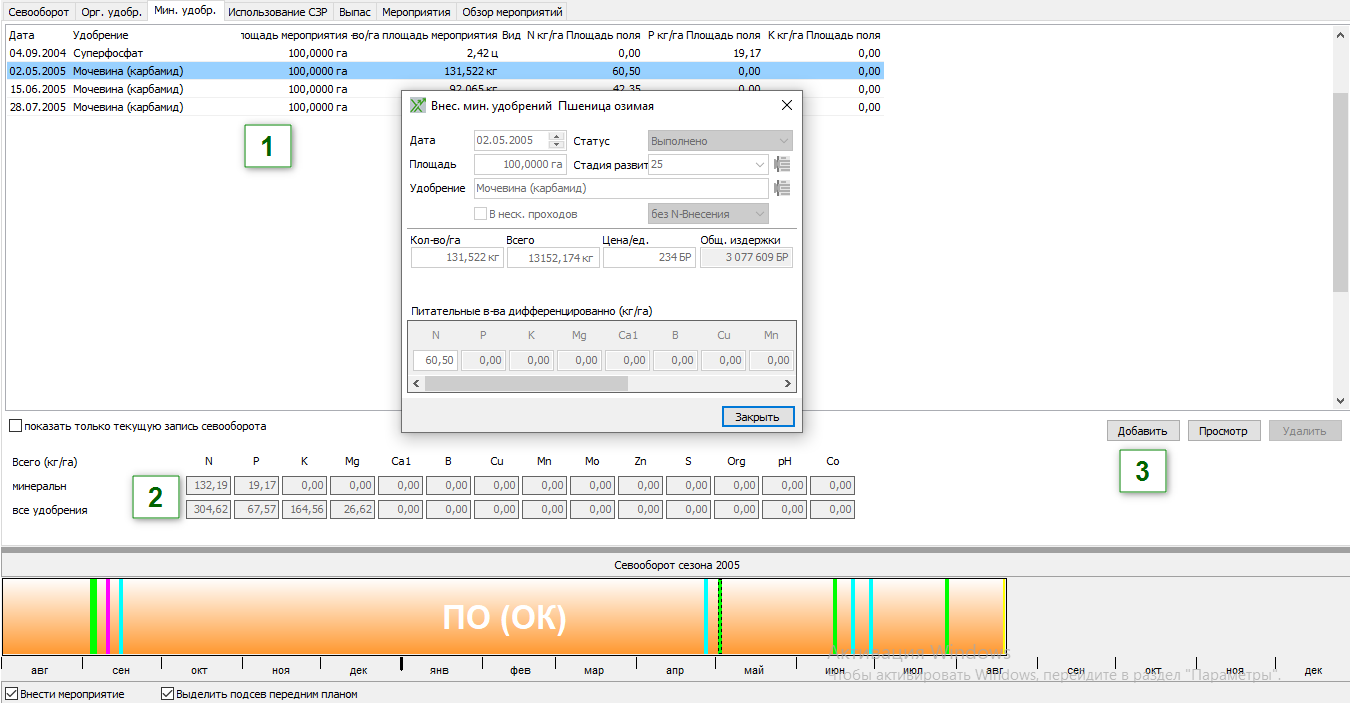The image size is (1350, 703).
Task: Click the magenta marker on the crop timeline
Action: click(108, 617)
